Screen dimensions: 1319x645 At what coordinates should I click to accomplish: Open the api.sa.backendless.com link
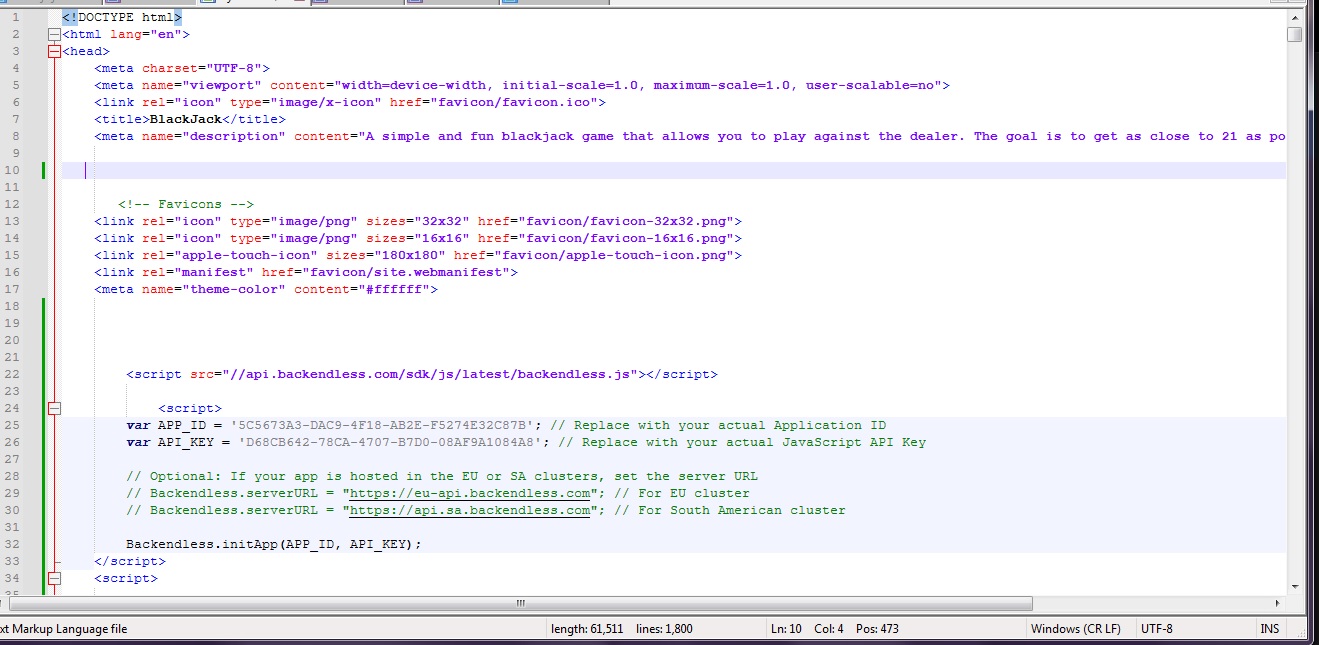[x=470, y=510]
